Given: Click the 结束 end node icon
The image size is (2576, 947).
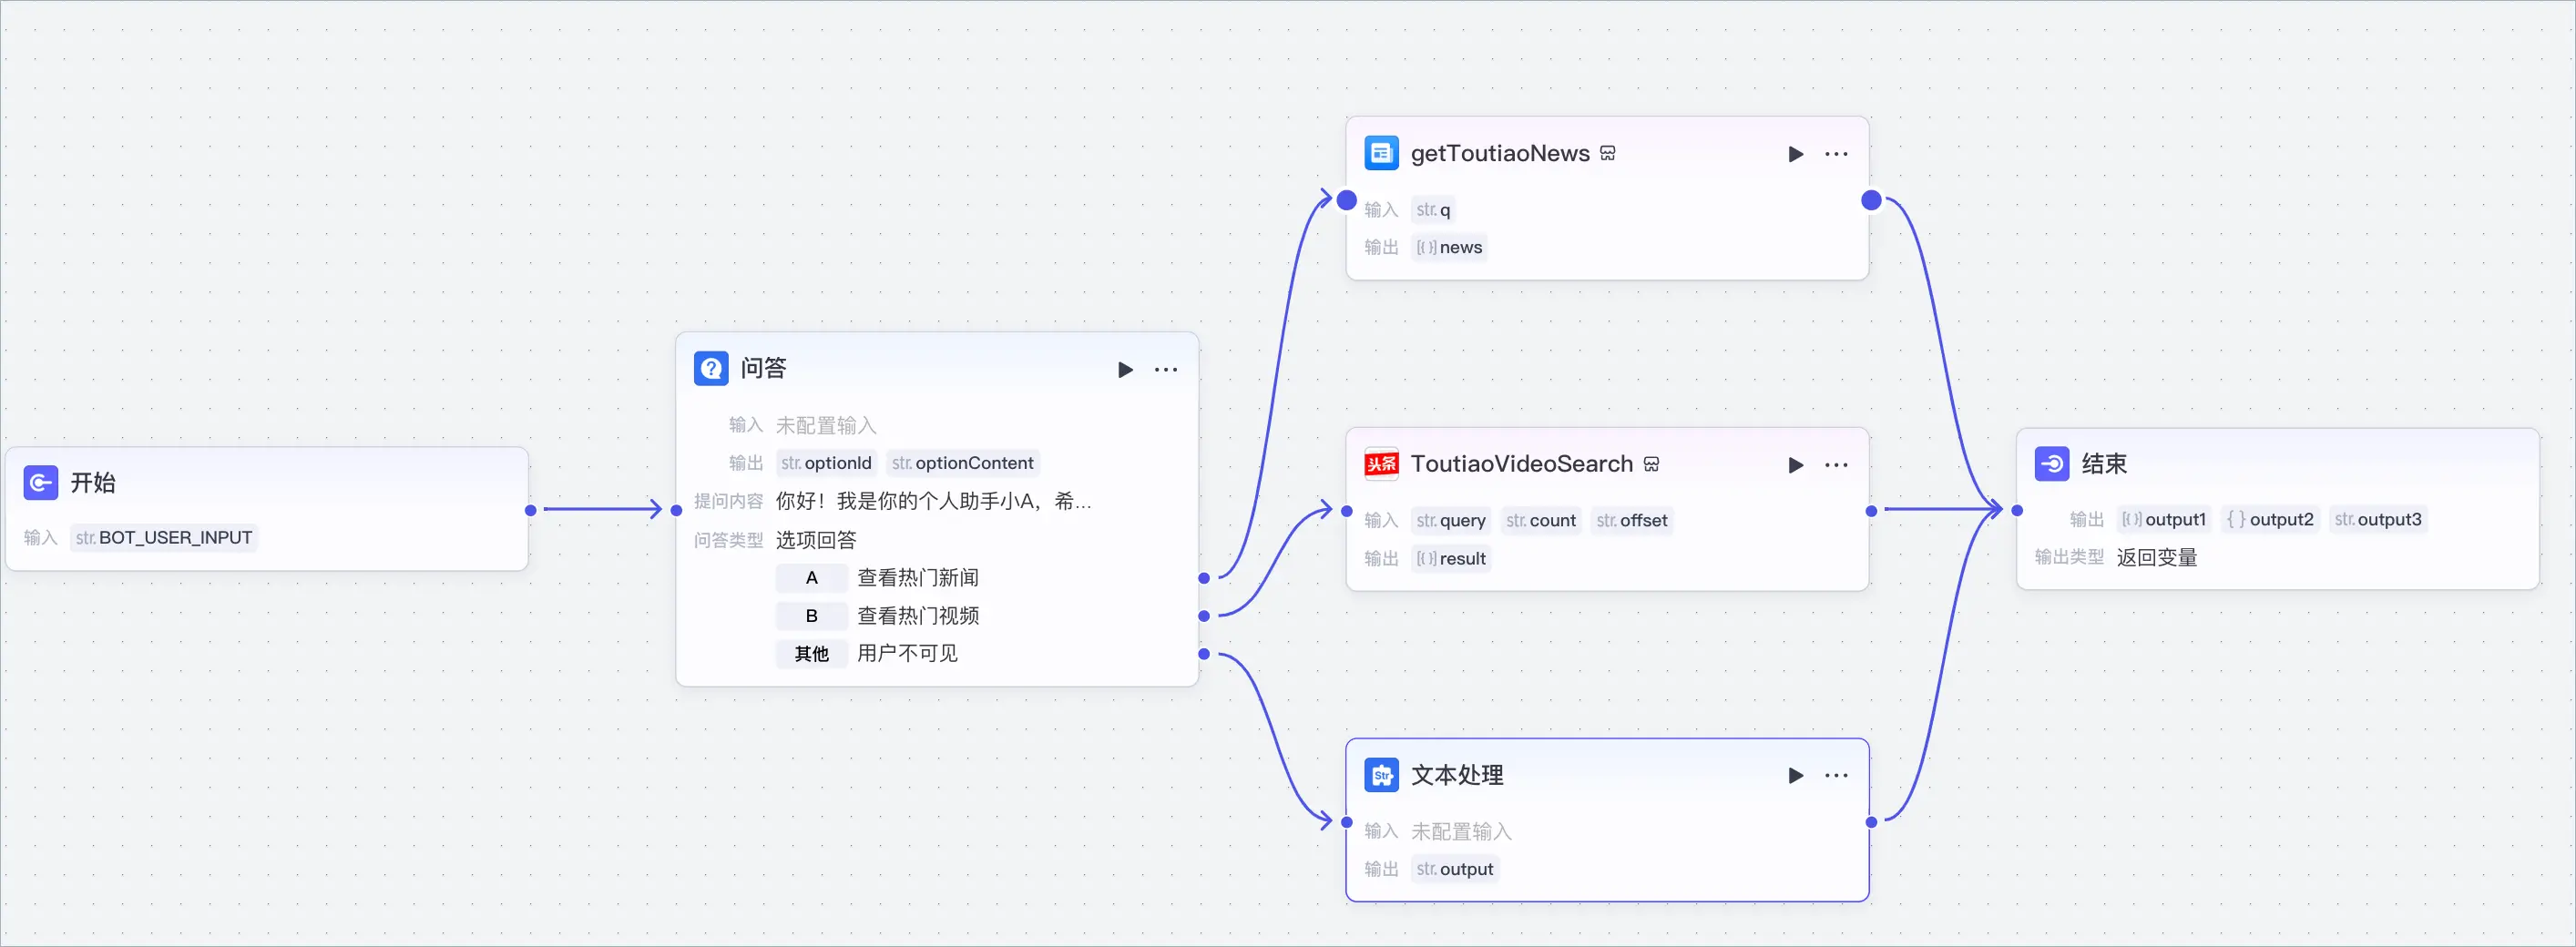Looking at the screenshot, I should tap(2051, 464).
